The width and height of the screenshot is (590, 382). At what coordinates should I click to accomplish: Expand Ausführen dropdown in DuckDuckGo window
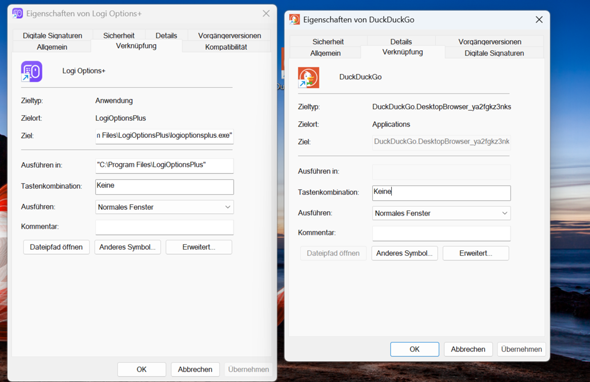(x=441, y=213)
